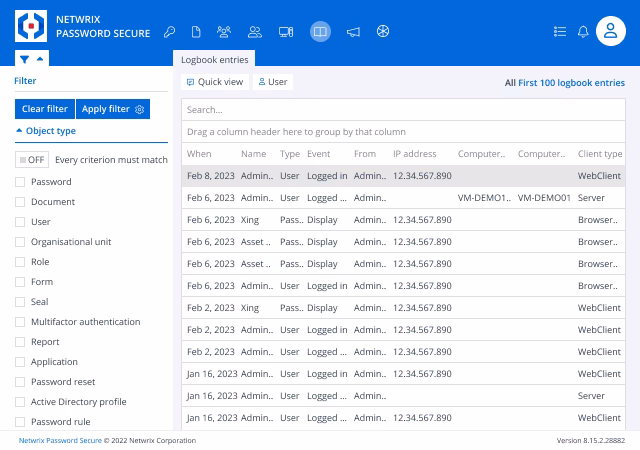Check the Password object type checkbox

pos(20,182)
